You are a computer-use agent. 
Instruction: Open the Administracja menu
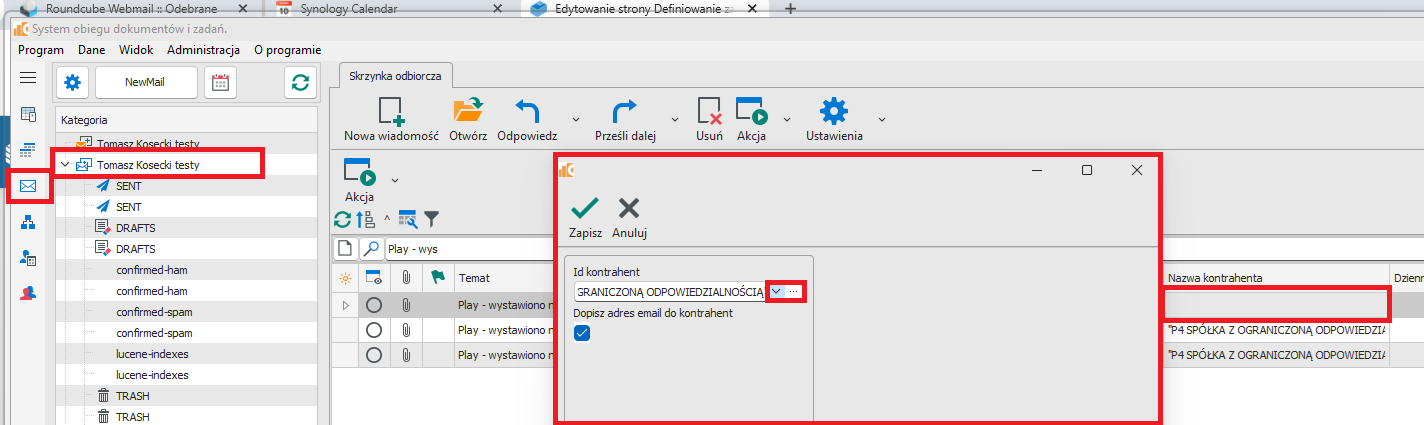[203, 49]
